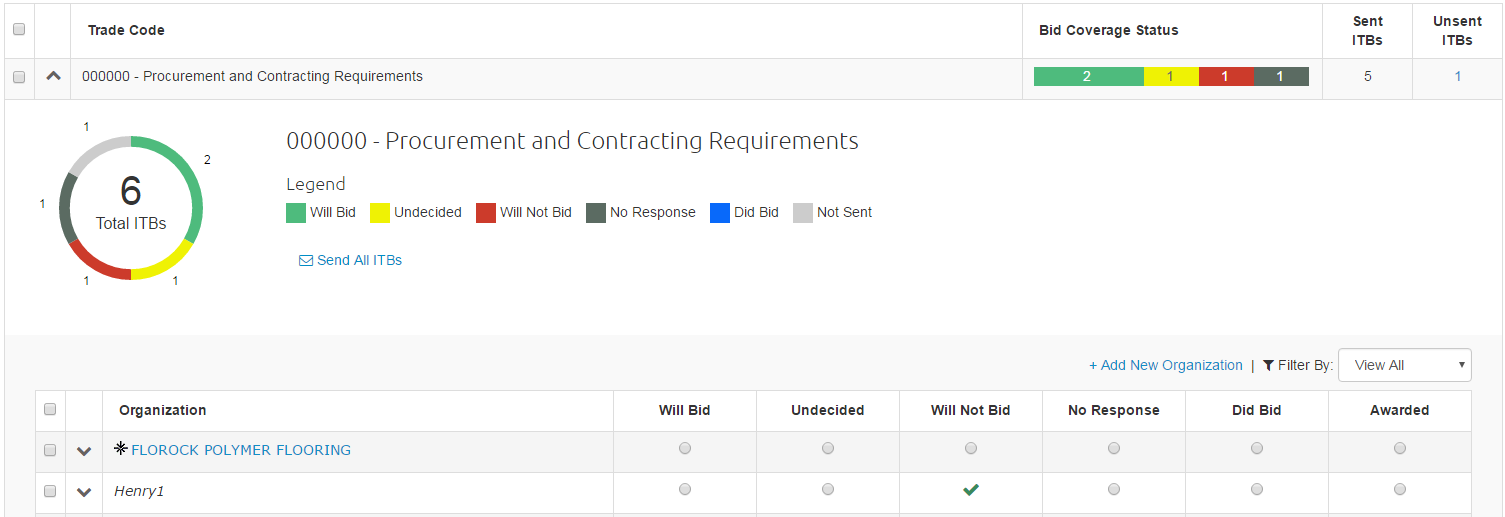The image size is (1505, 517).
Task: Click the green Will Bid segment in coverage bar
Action: 1088,76
